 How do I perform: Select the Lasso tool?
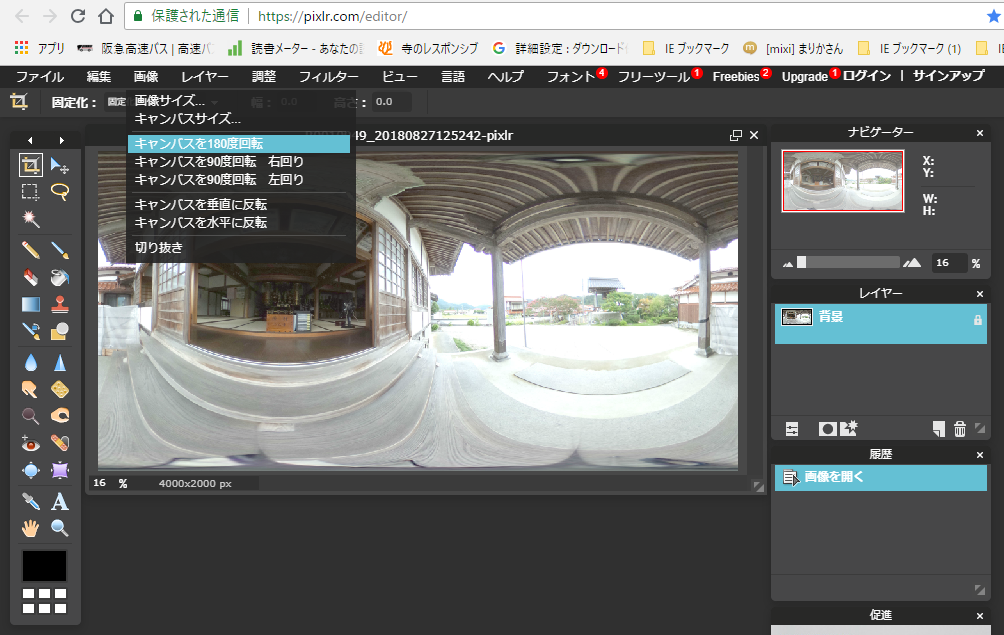coord(60,191)
